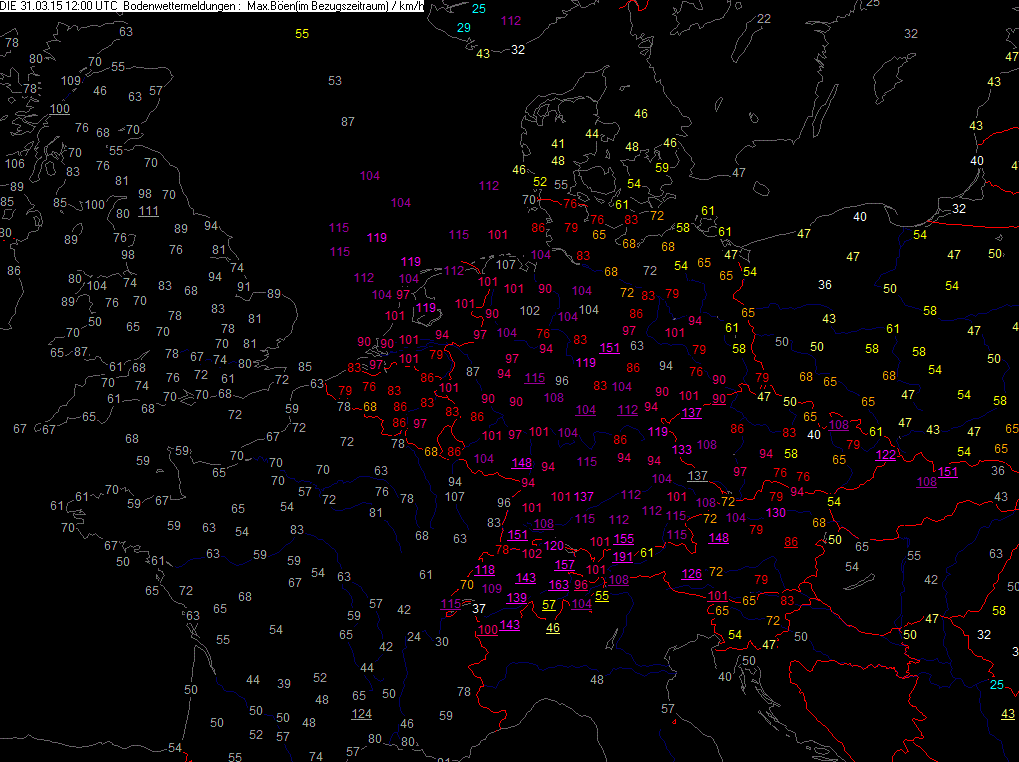1019x762 pixels.
Task: Select the underlined 155 station reading
Action: (624, 539)
